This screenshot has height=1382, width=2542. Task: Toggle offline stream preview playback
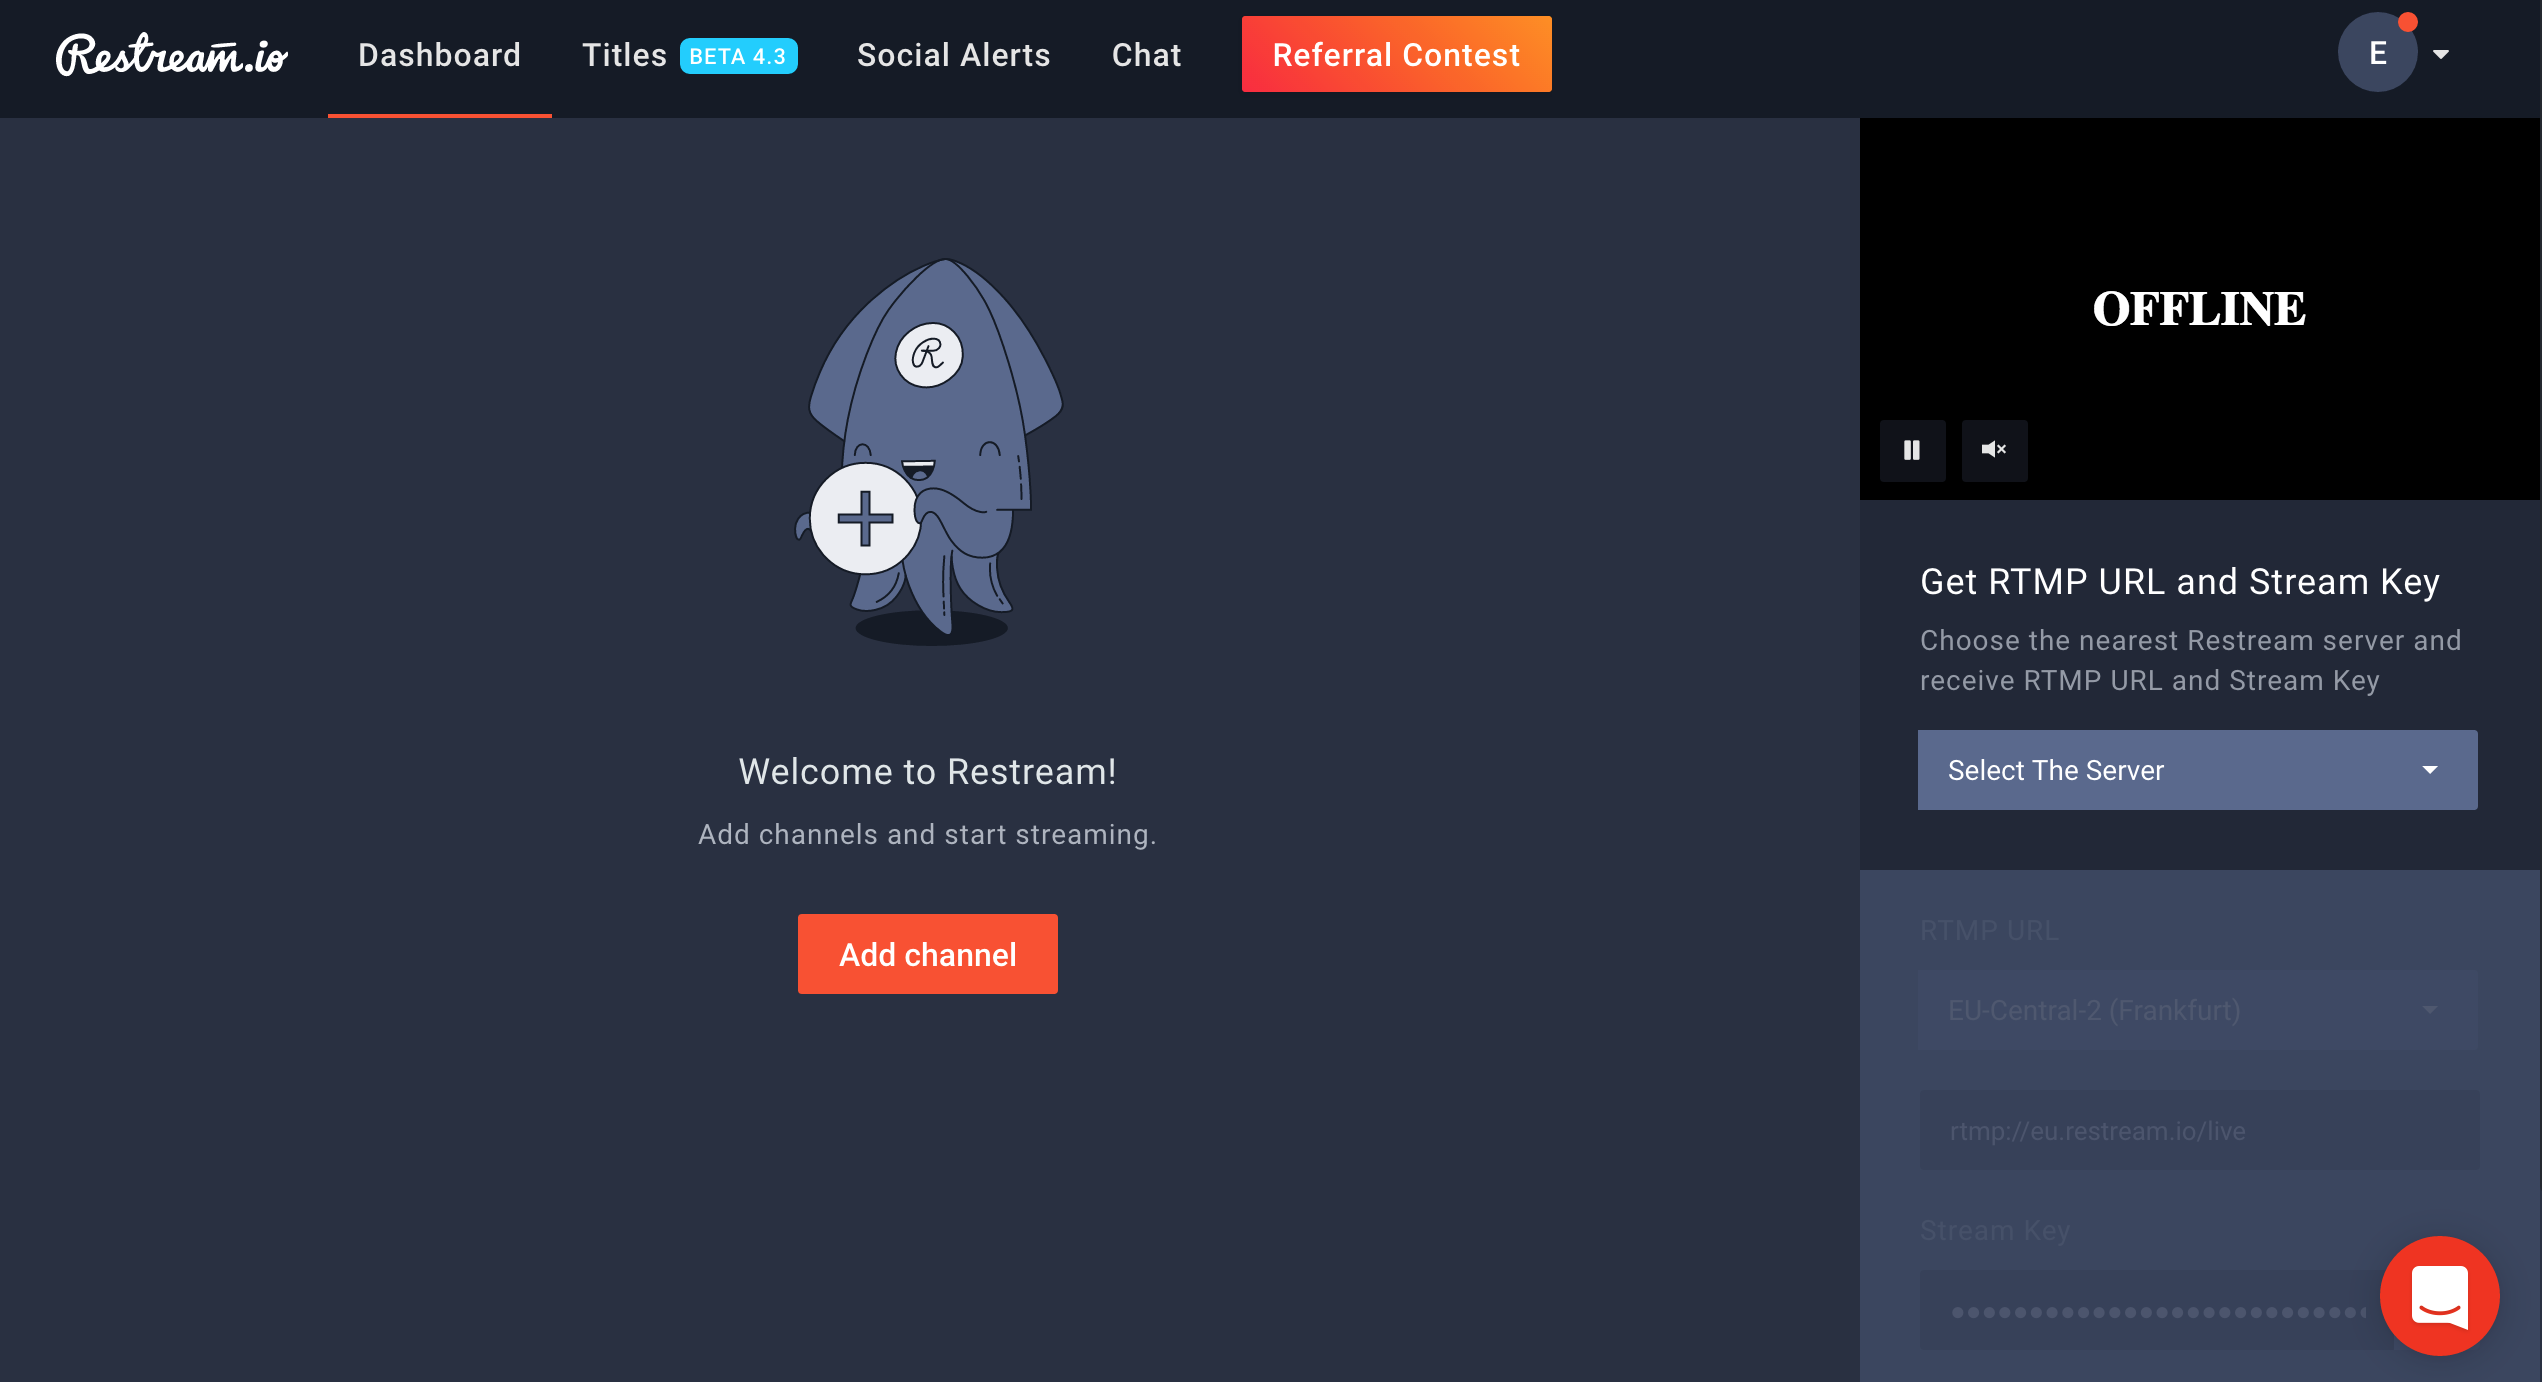pos(1909,449)
